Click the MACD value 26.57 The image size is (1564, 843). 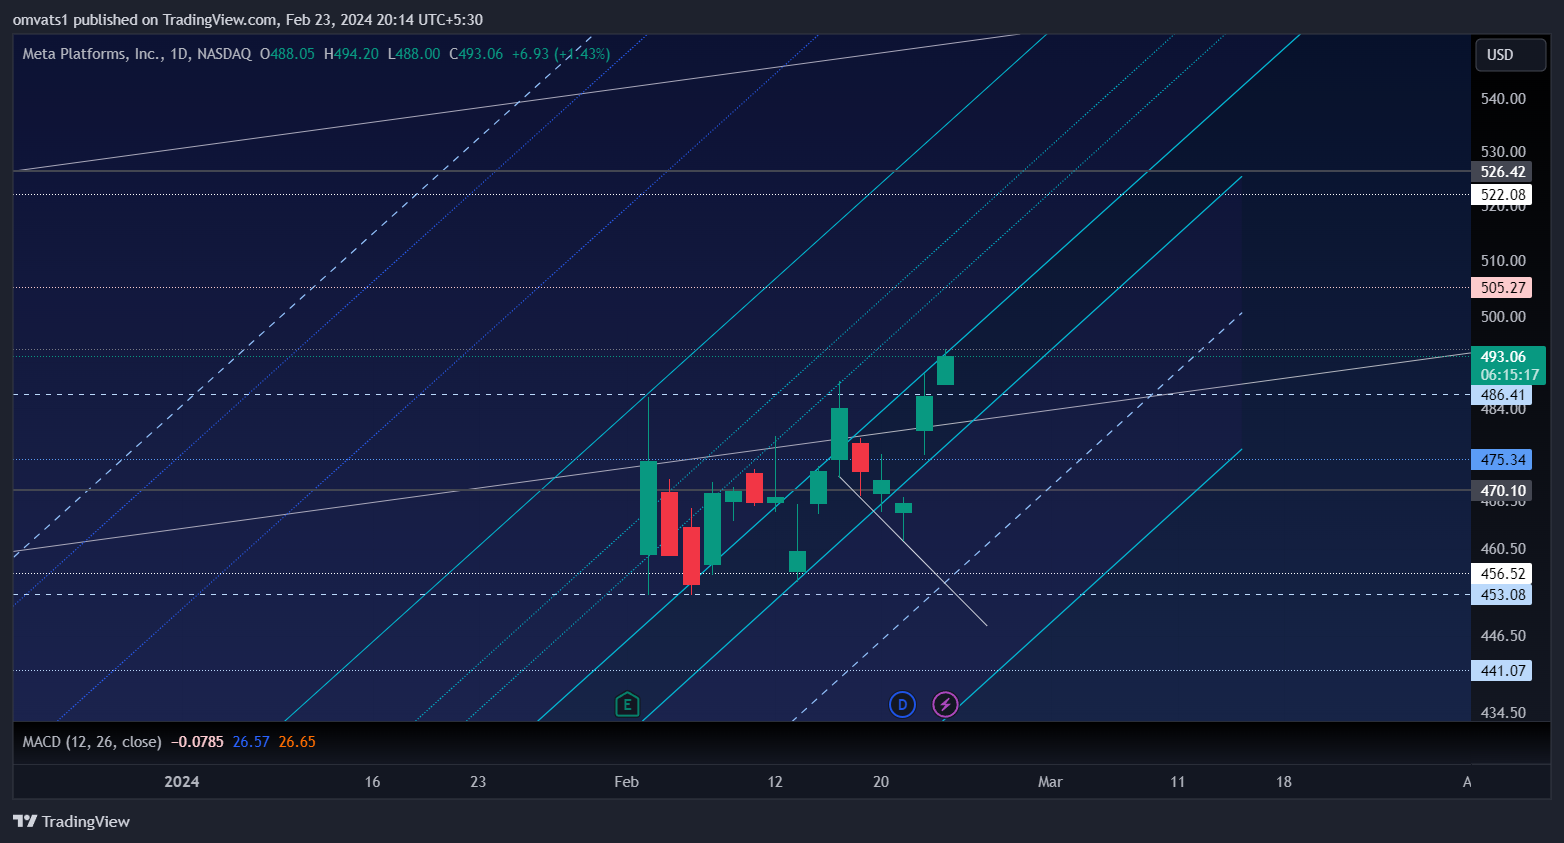click(251, 742)
